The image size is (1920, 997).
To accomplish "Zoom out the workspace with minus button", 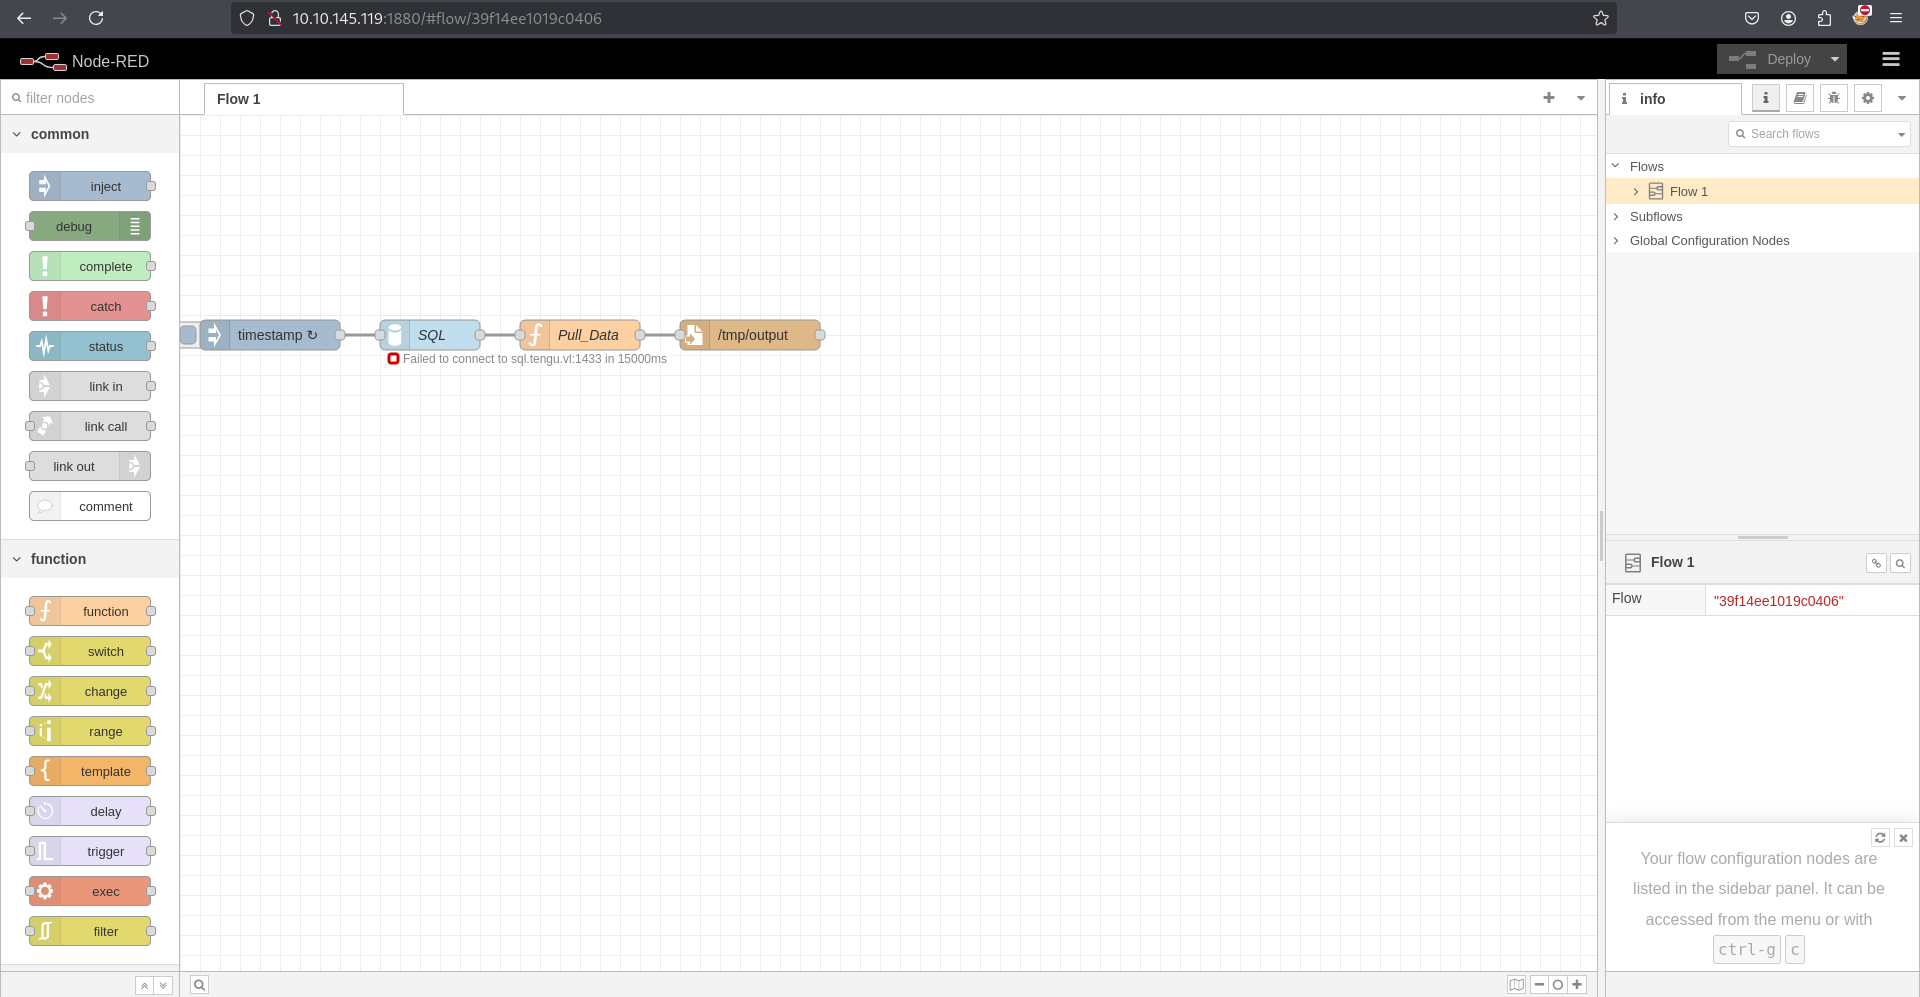I will [1539, 985].
